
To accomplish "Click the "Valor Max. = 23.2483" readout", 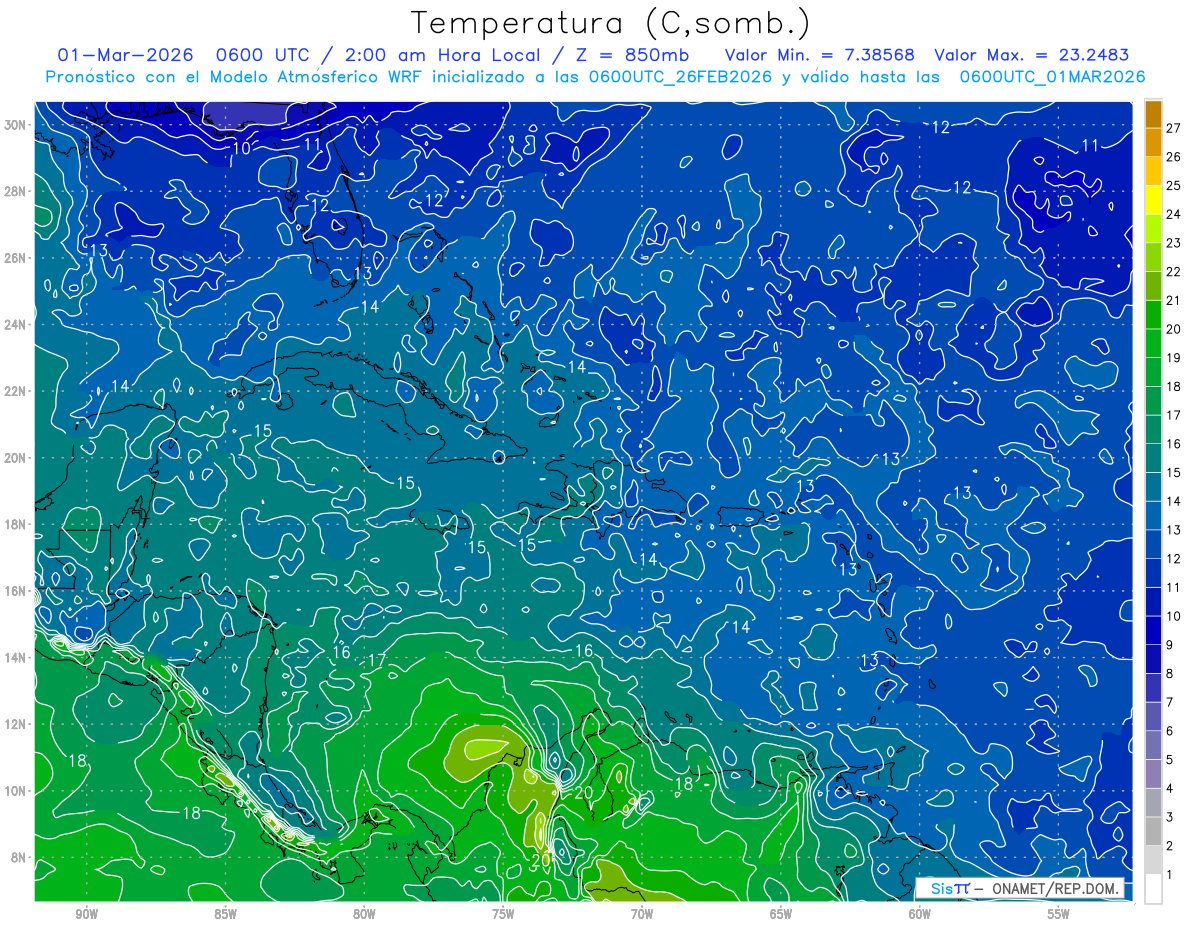I will click(1032, 55).
